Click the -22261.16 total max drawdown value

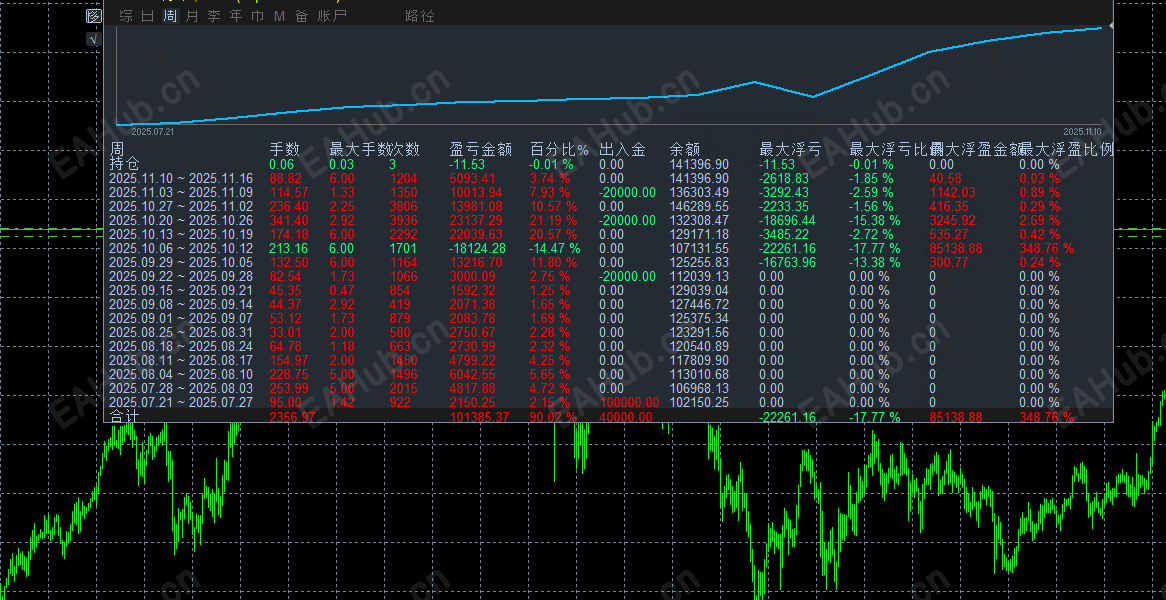point(787,417)
